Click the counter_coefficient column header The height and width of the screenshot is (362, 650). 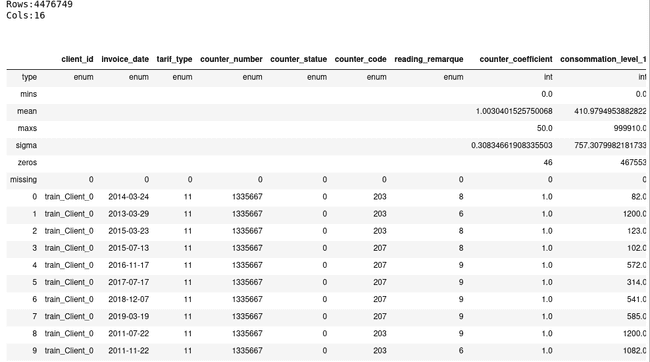click(x=516, y=59)
